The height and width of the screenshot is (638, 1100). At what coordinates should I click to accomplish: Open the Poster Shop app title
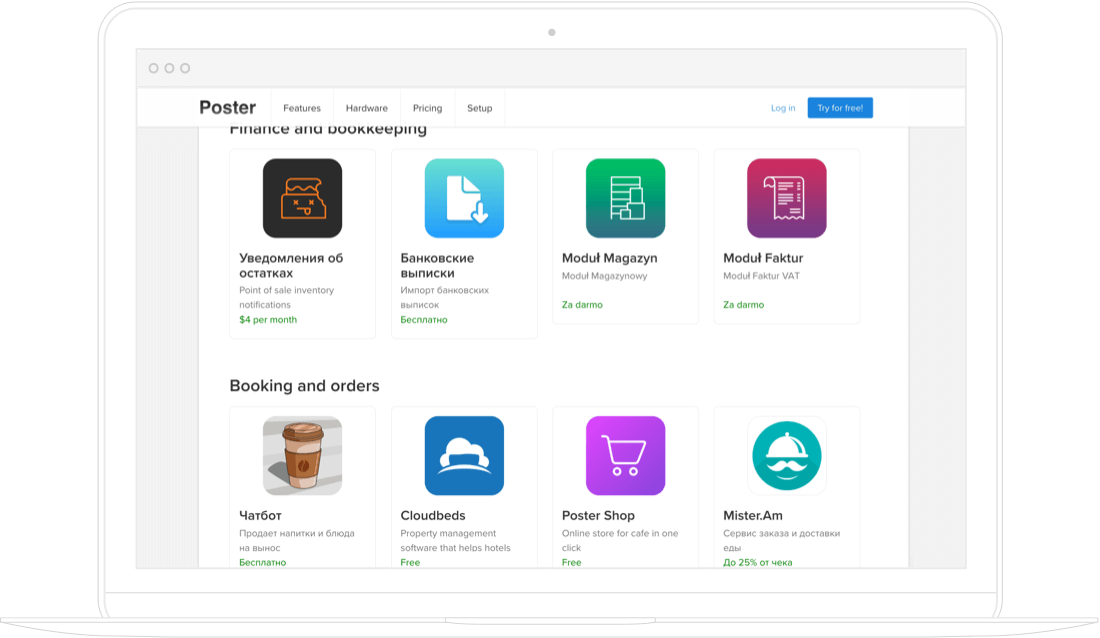(598, 516)
